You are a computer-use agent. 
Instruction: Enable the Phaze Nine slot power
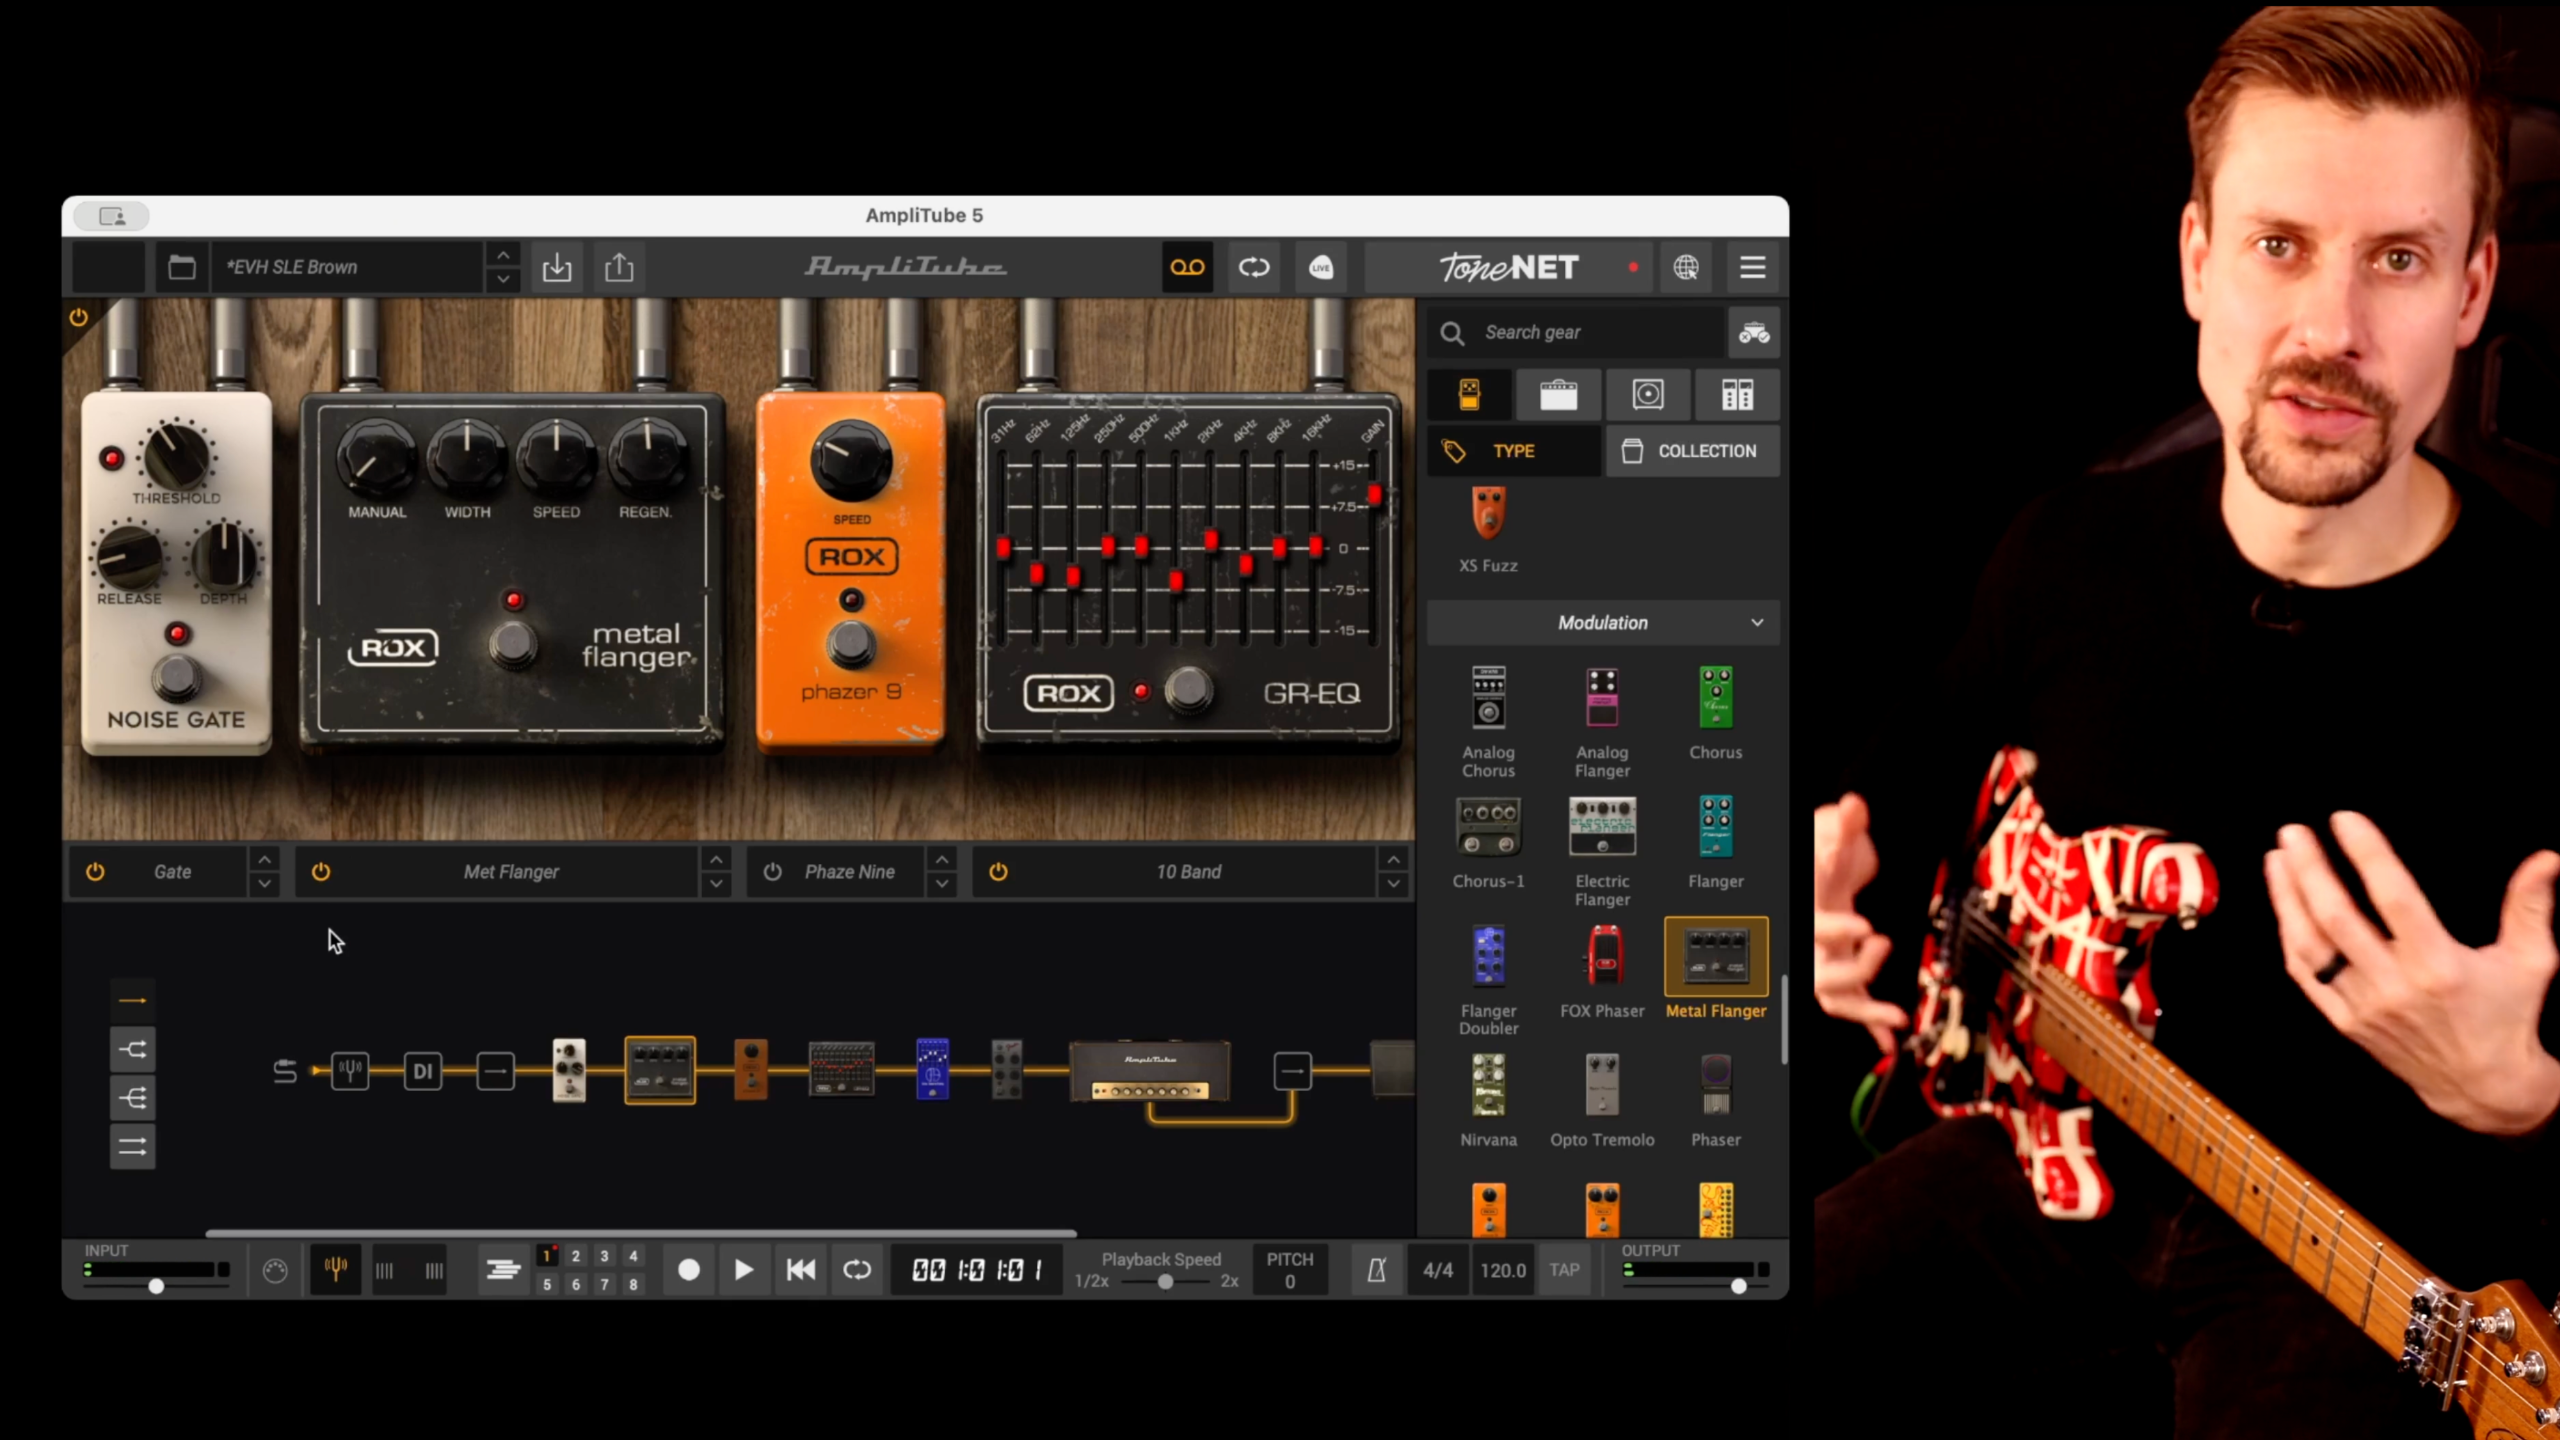pos(772,872)
